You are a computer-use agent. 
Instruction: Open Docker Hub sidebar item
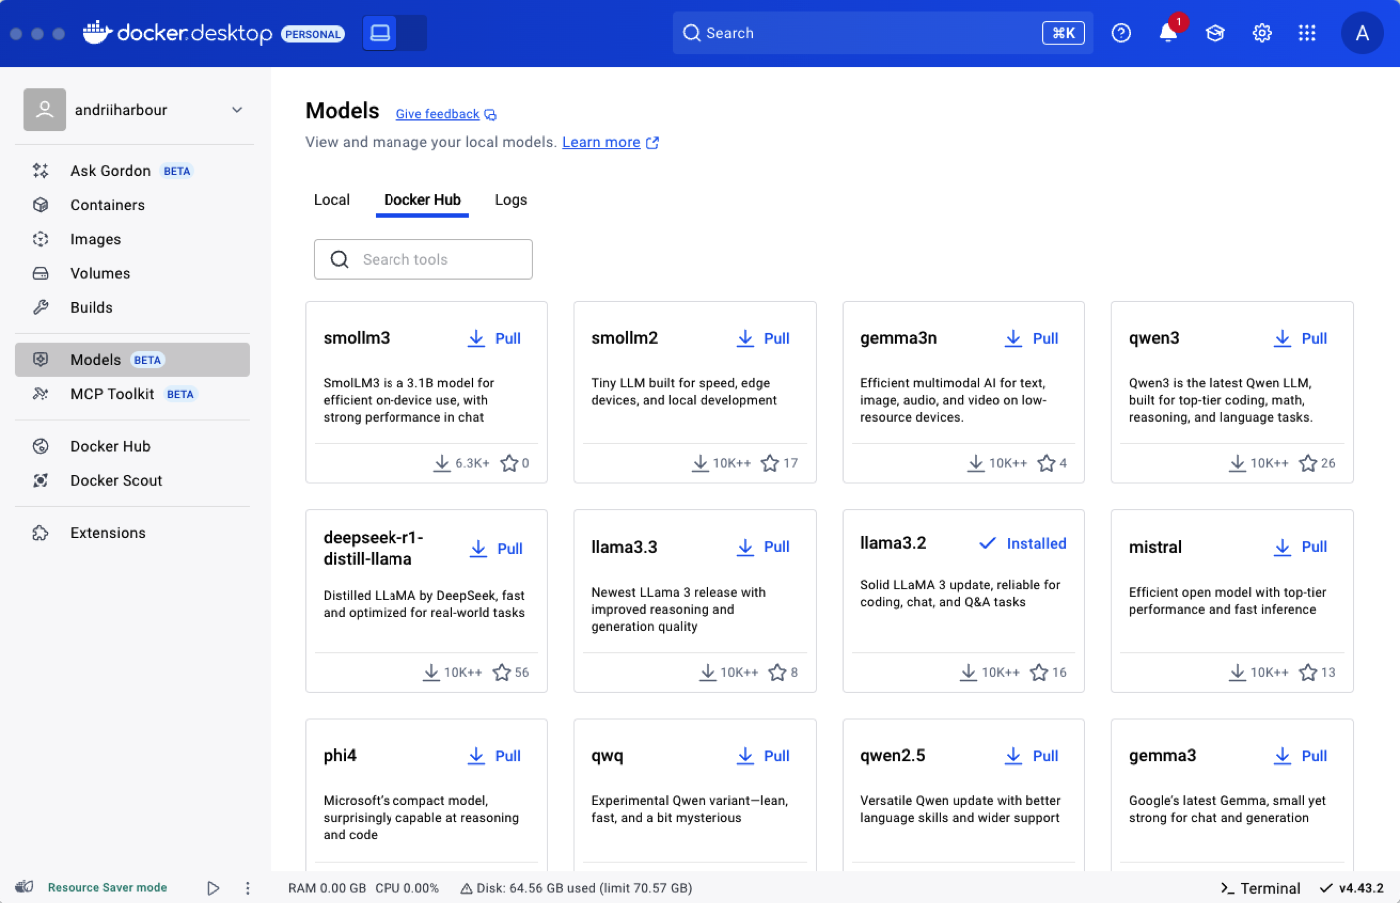[x=132, y=446]
